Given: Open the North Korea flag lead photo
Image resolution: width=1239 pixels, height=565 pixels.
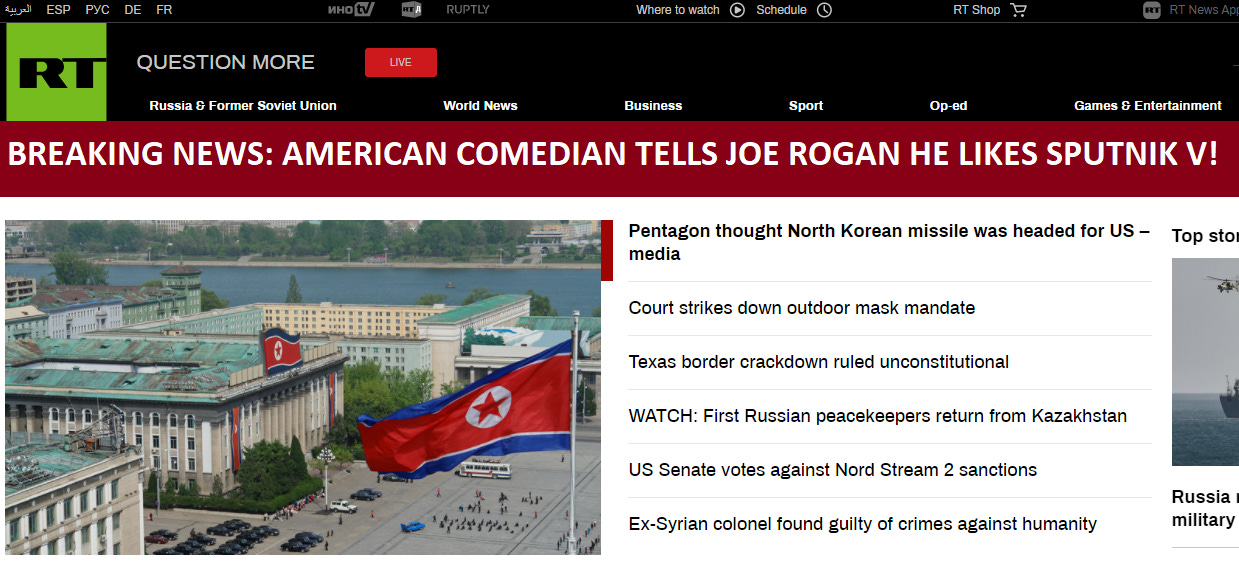Looking at the screenshot, I should click(x=303, y=387).
